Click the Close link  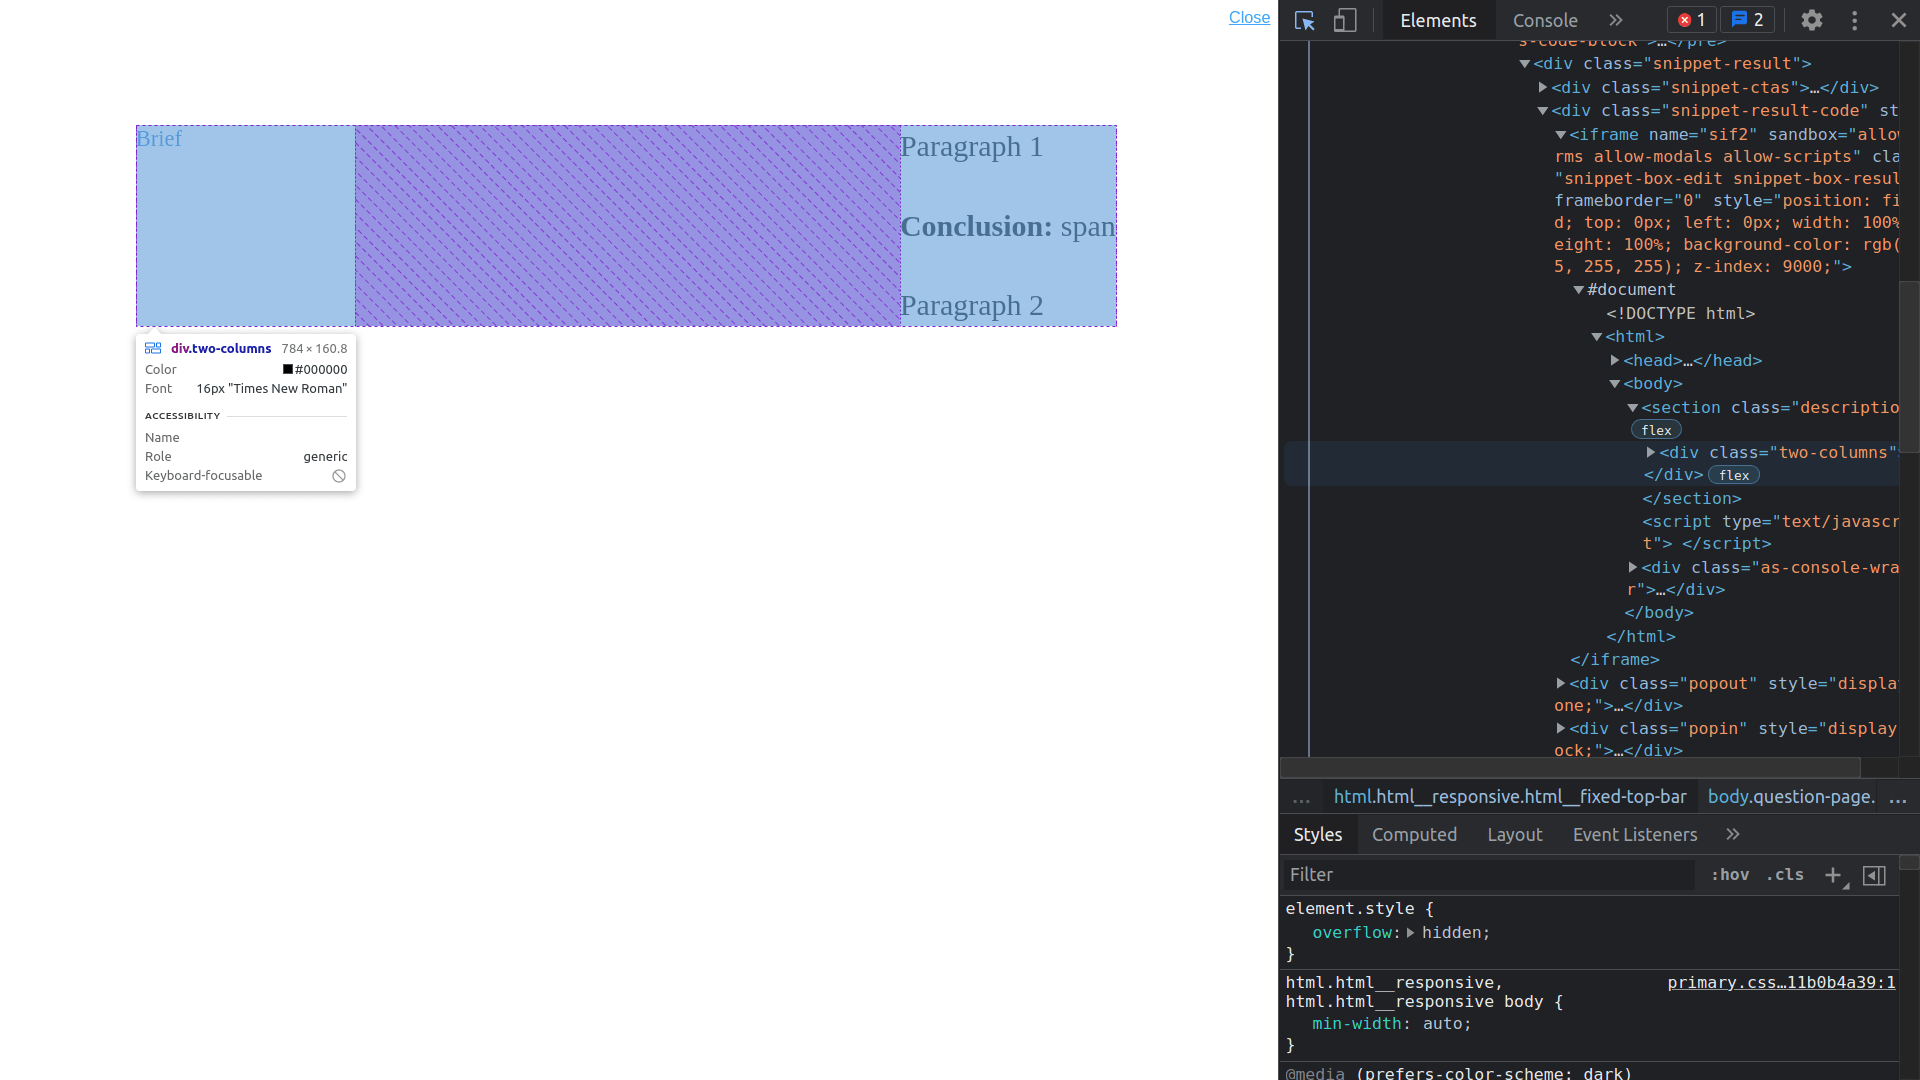[x=1249, y=17]
